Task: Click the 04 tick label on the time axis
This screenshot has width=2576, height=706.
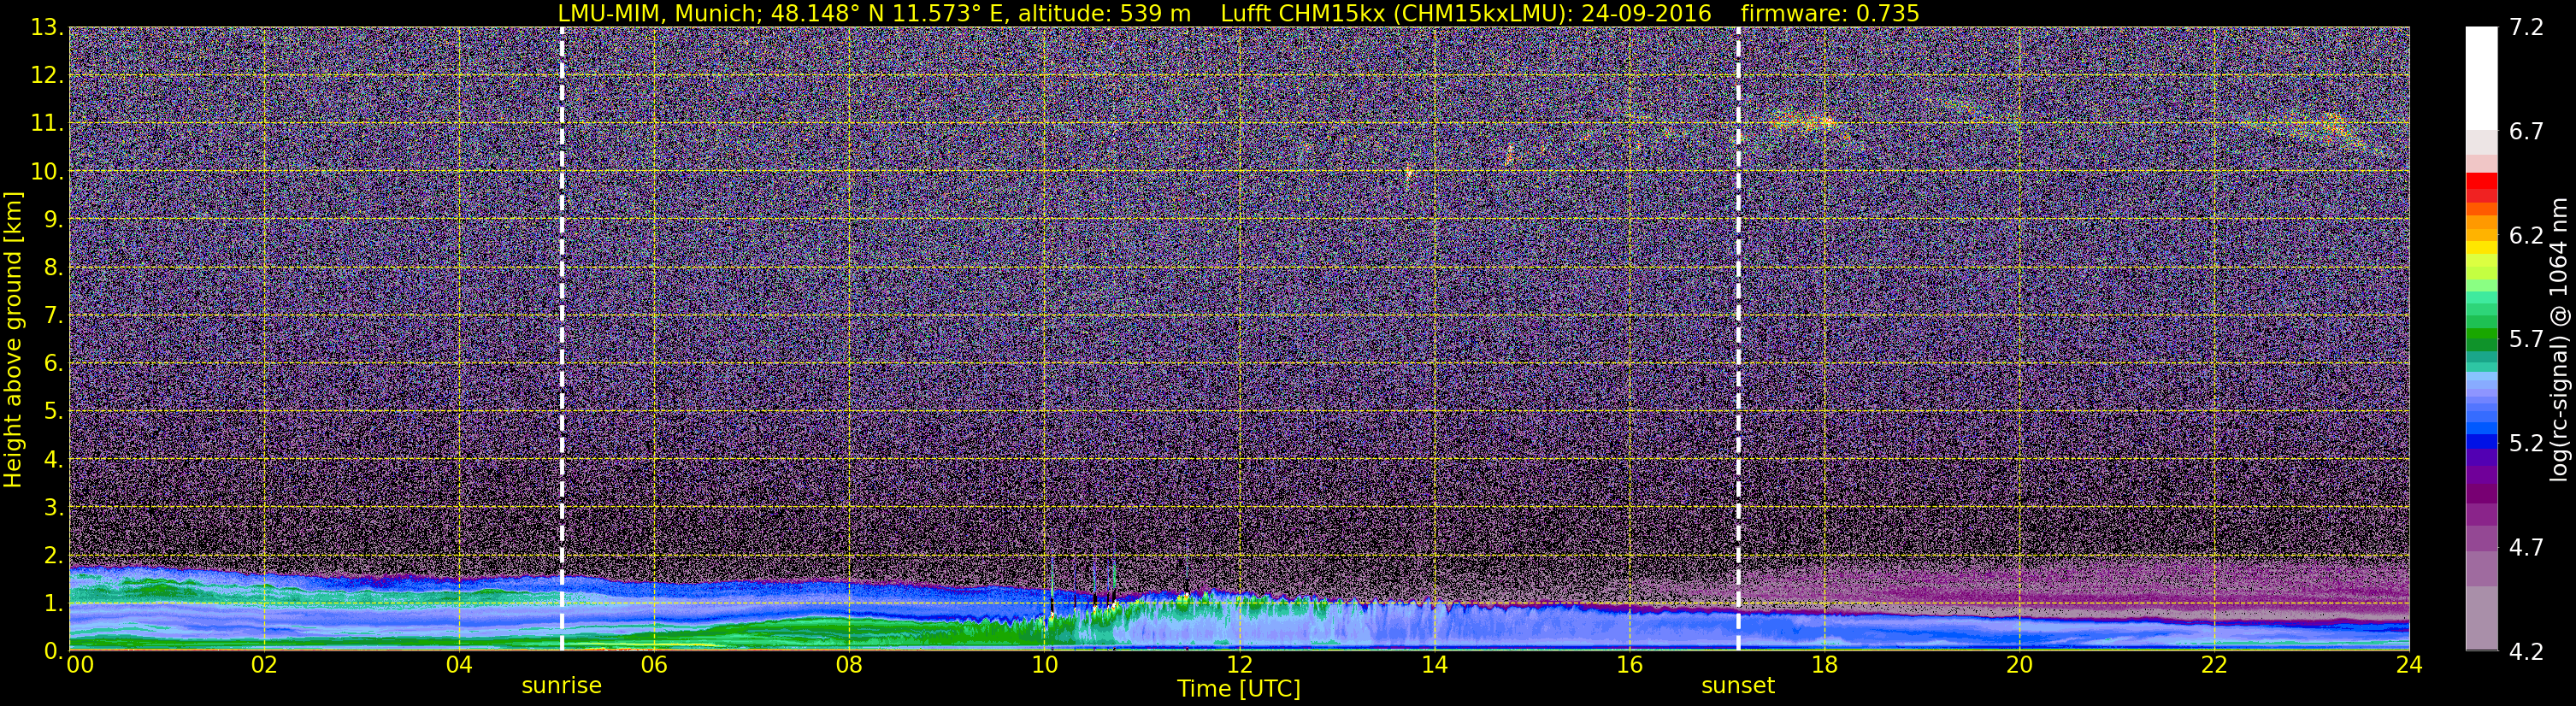Action: (x=459, y=665)
